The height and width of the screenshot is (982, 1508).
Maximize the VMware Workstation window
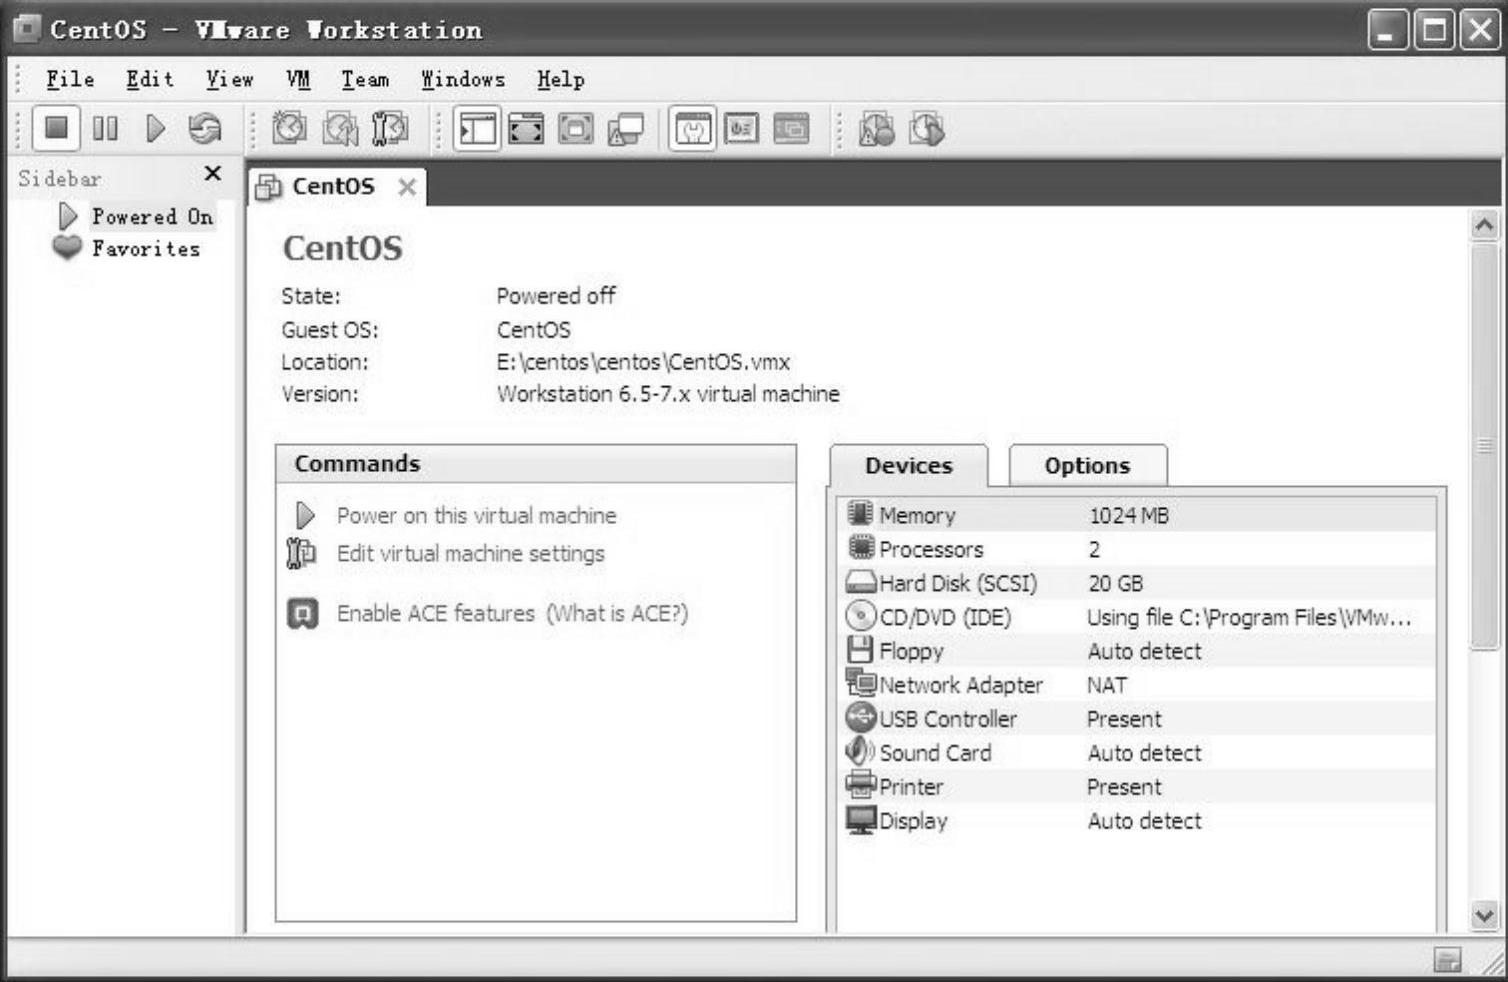1434,30
